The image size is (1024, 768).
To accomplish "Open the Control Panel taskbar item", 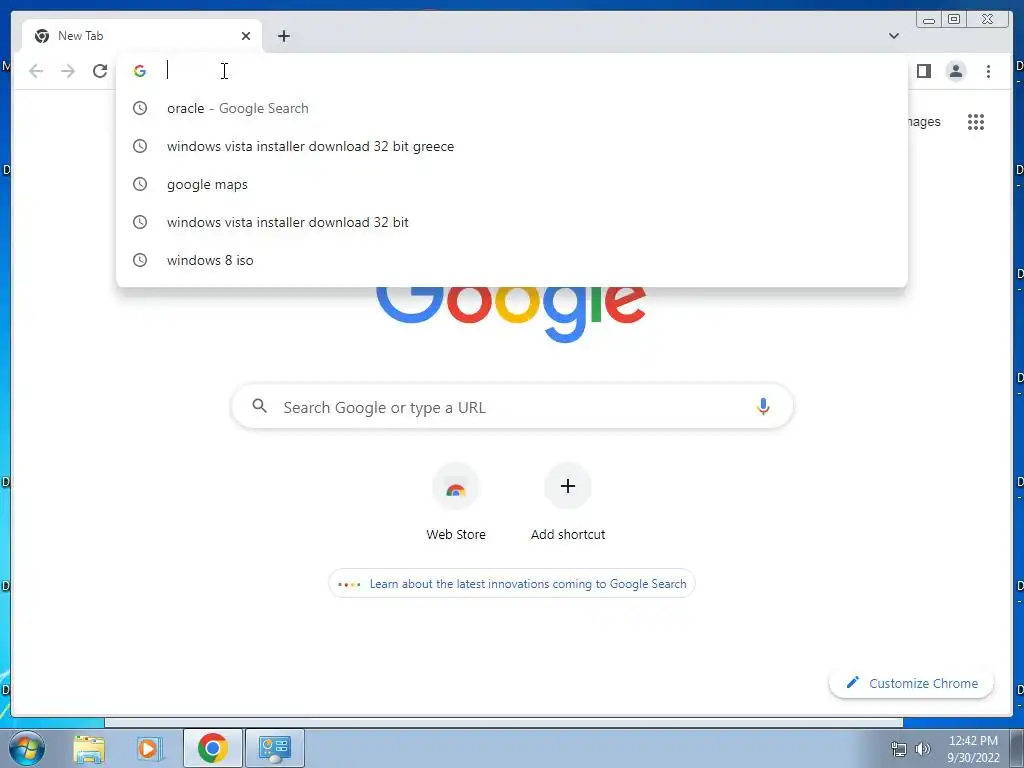I will pyautogui.click(x=275, y=748).
